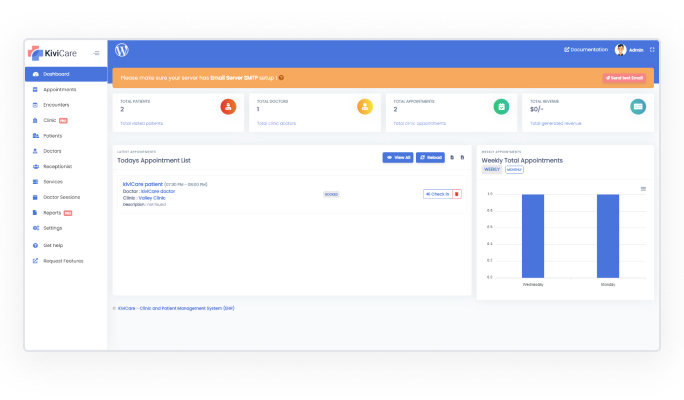Click the Services list icon in sidebar
684x400 pixels.
[35, 181]
